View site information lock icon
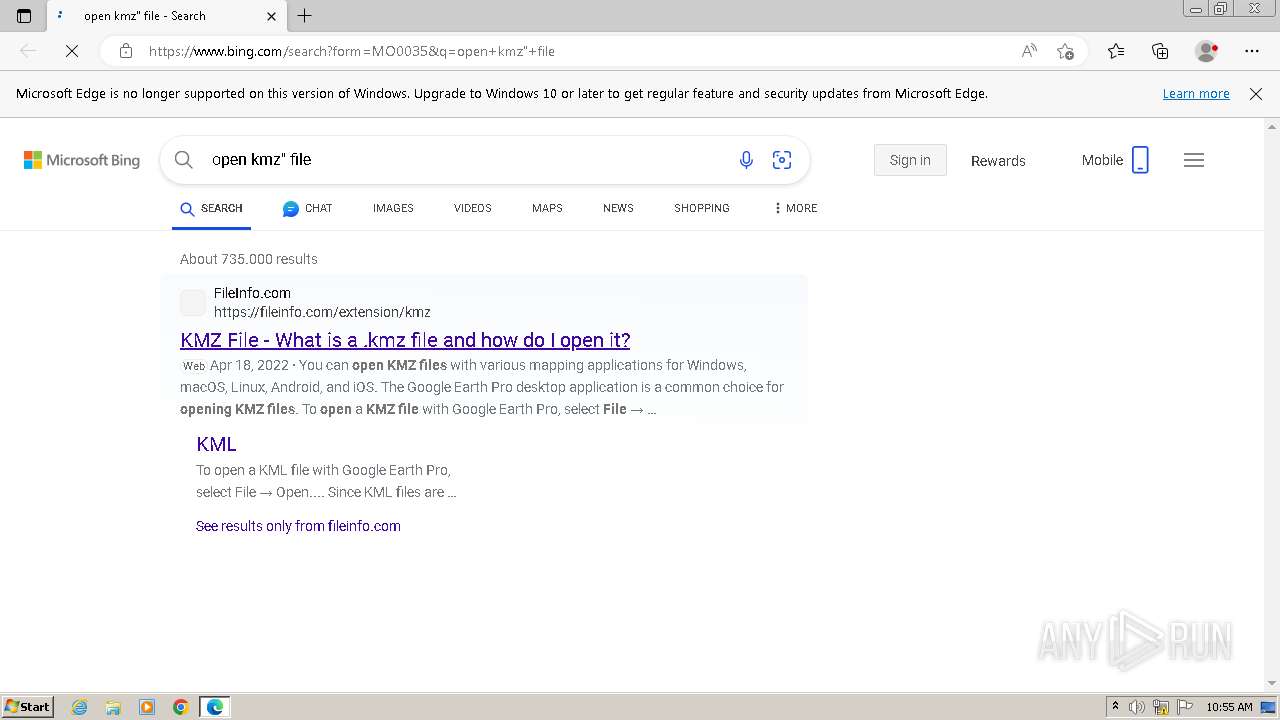 pyautogui.click(x=125, y=51)
